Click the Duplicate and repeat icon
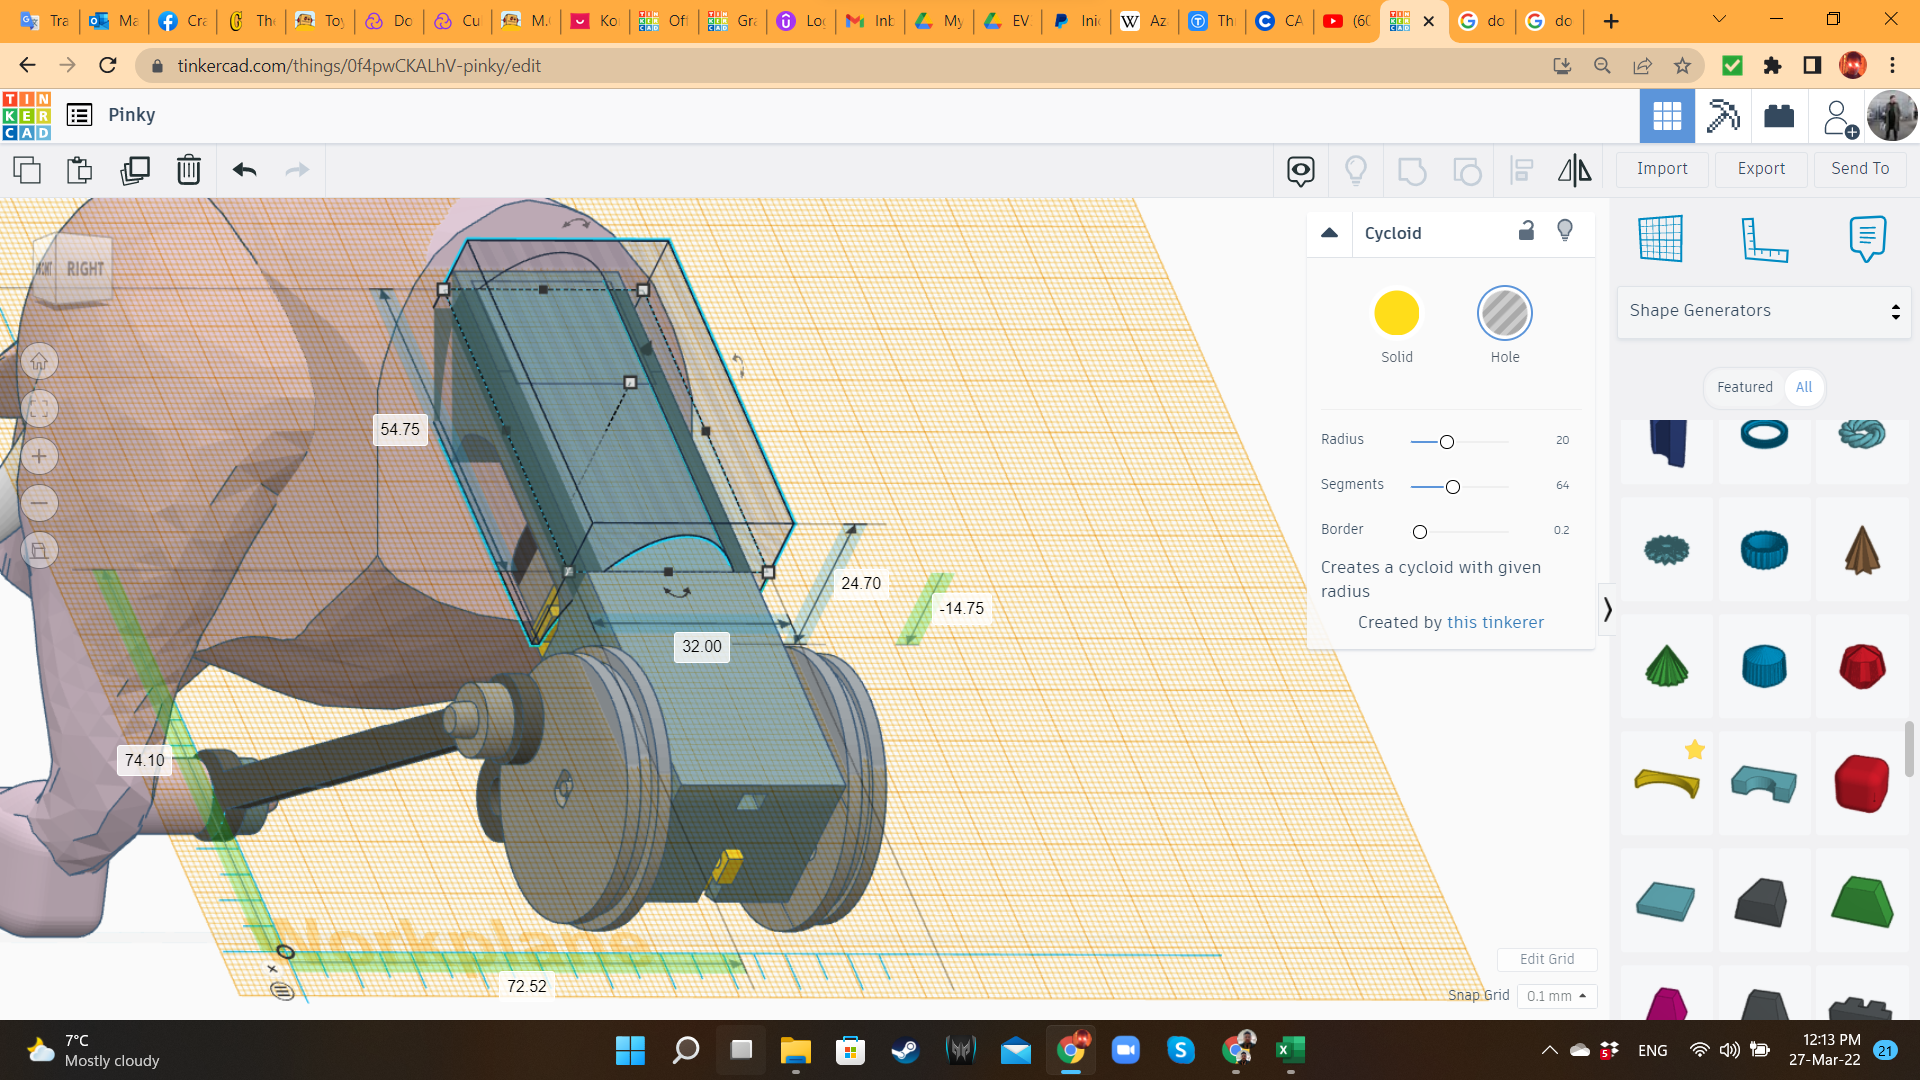The width and height of the screenshot is (1920, 1080). tap(134, 170)
